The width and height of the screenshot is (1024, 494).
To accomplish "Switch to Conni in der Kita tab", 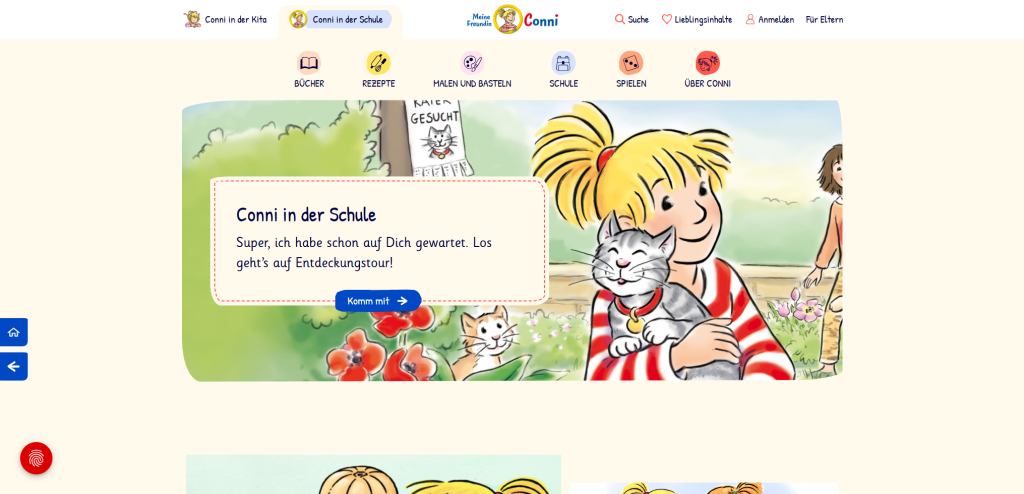I will [x=225, y=19].
